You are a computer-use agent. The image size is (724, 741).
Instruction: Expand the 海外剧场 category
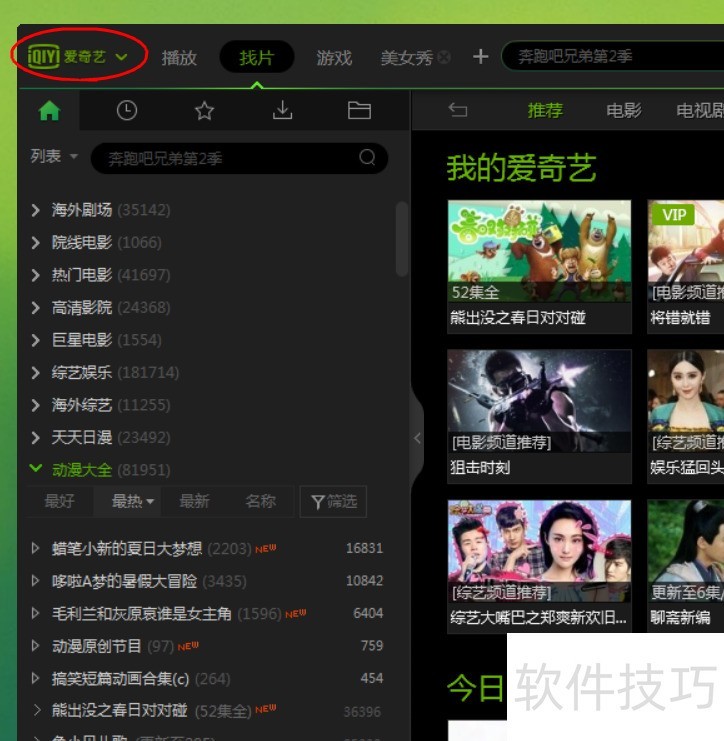coord(36,210)
